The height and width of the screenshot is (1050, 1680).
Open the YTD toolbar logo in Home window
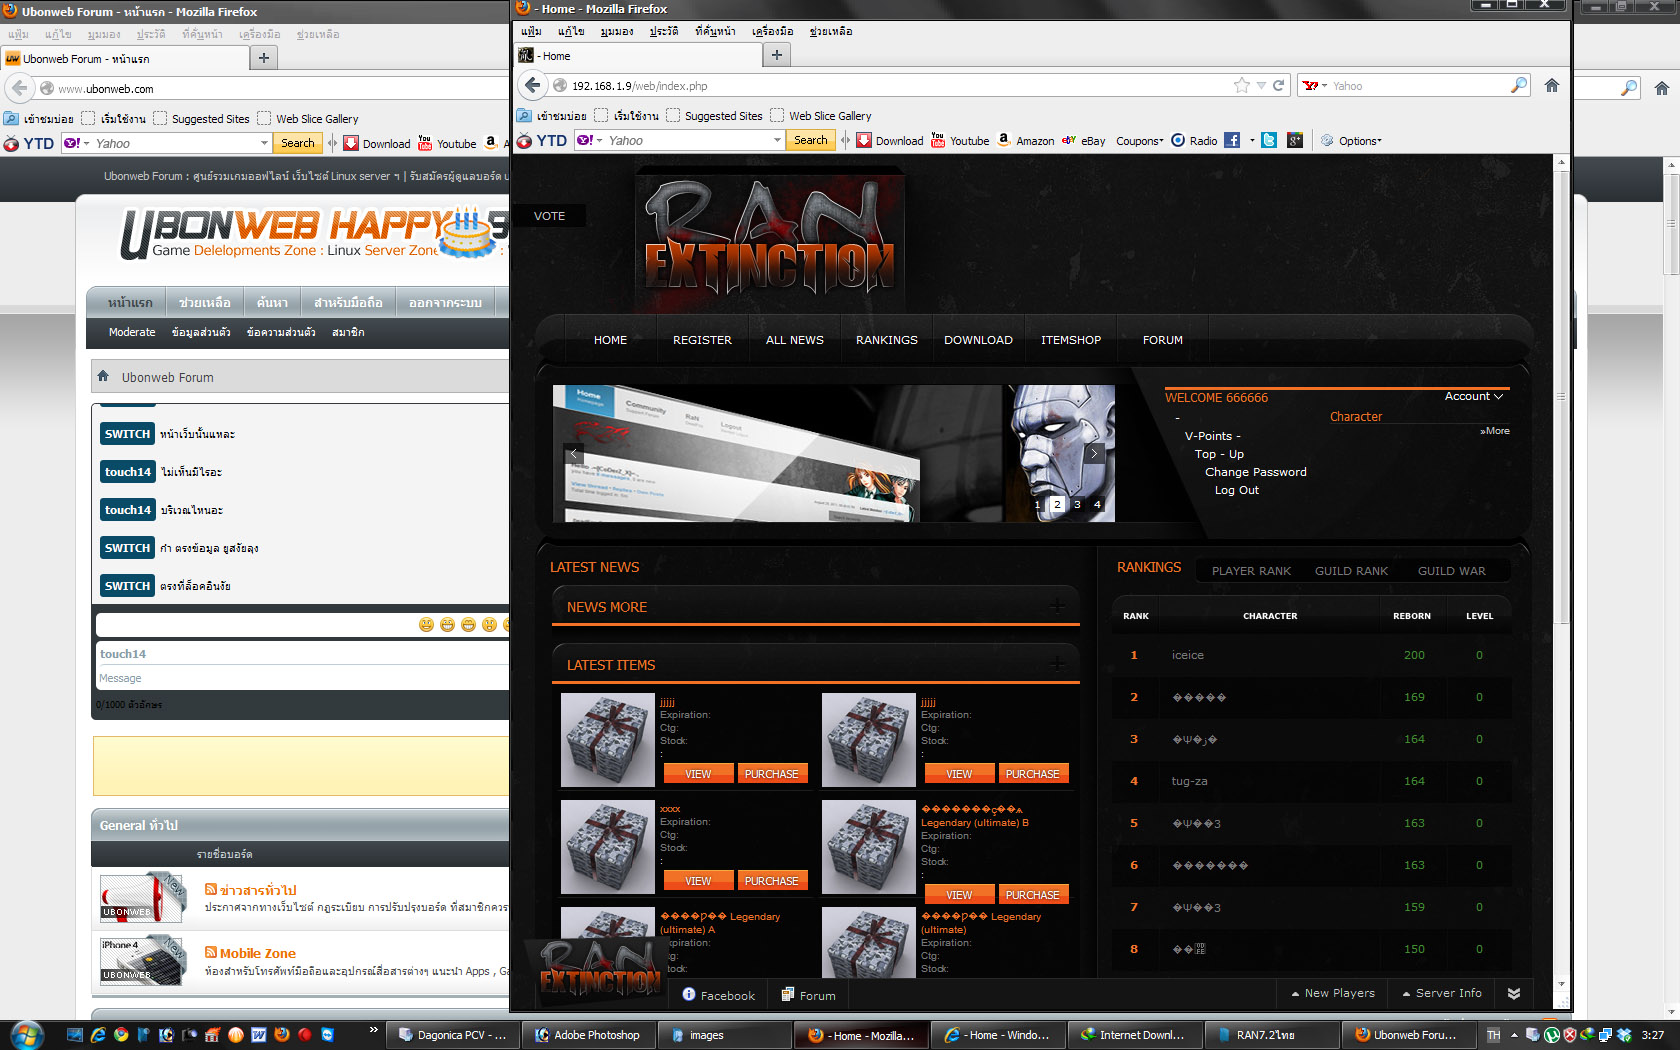coord(542,141)
